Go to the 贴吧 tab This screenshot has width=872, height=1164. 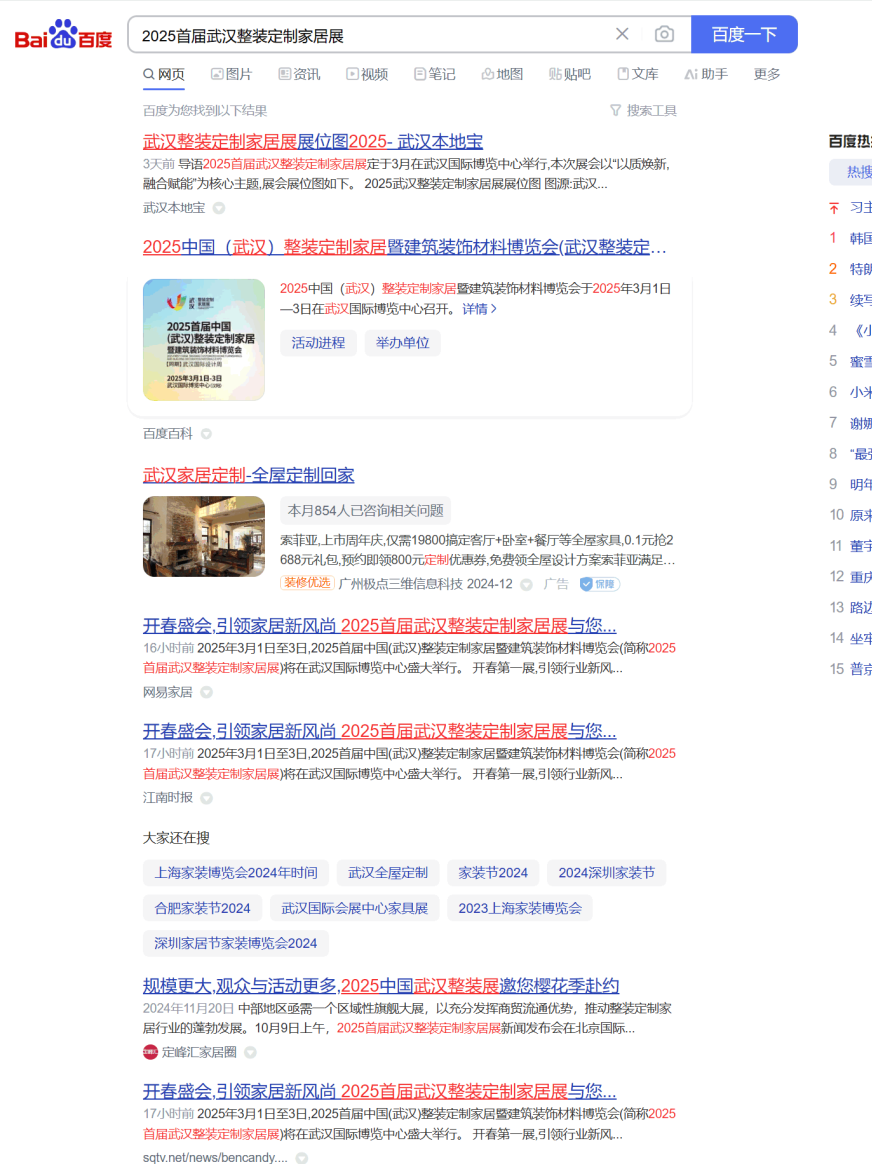tap(570, 74)
